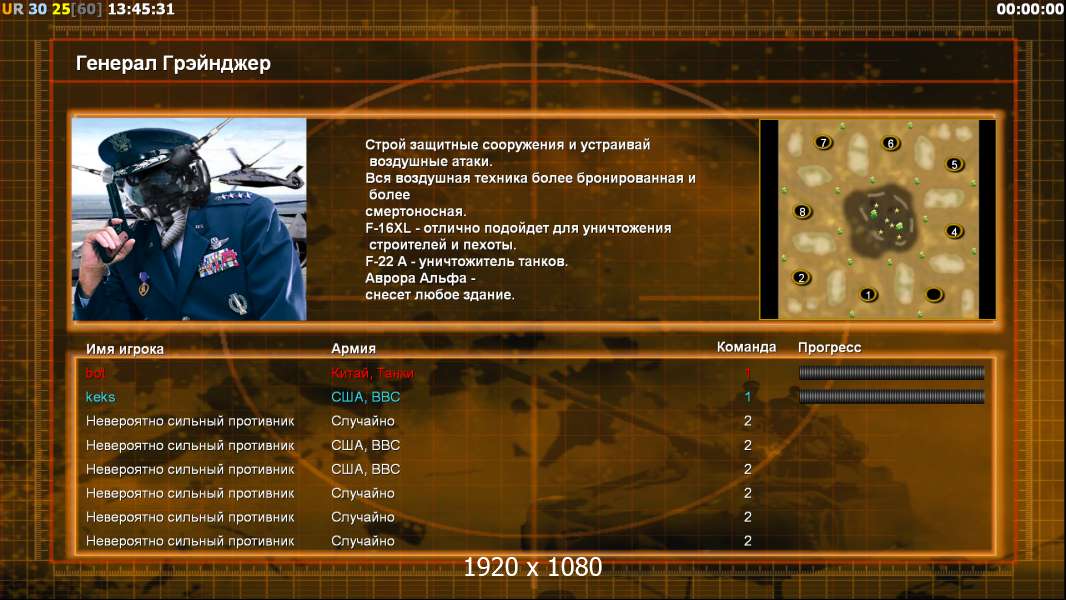Click the red team number in bot row
The height and width of the screenshot is (600, 1066).
[748, 372]
